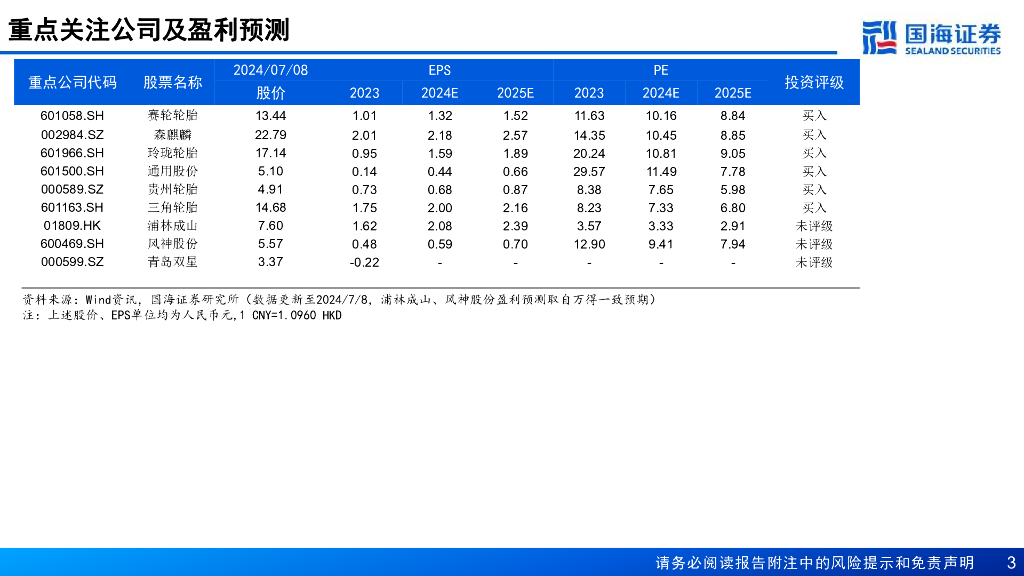Image resolution: width=1024 pixels, height=576 pixels.
Task: Click the 未评级 rating for 风神股份
Action: tap(814, 244)
